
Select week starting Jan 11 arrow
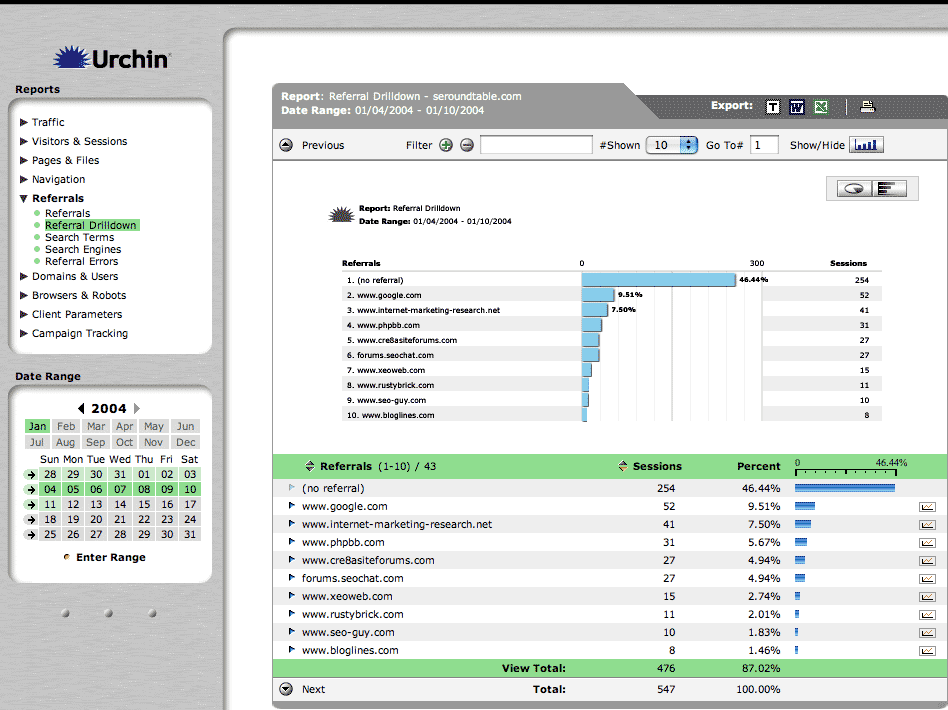(31, 505)
